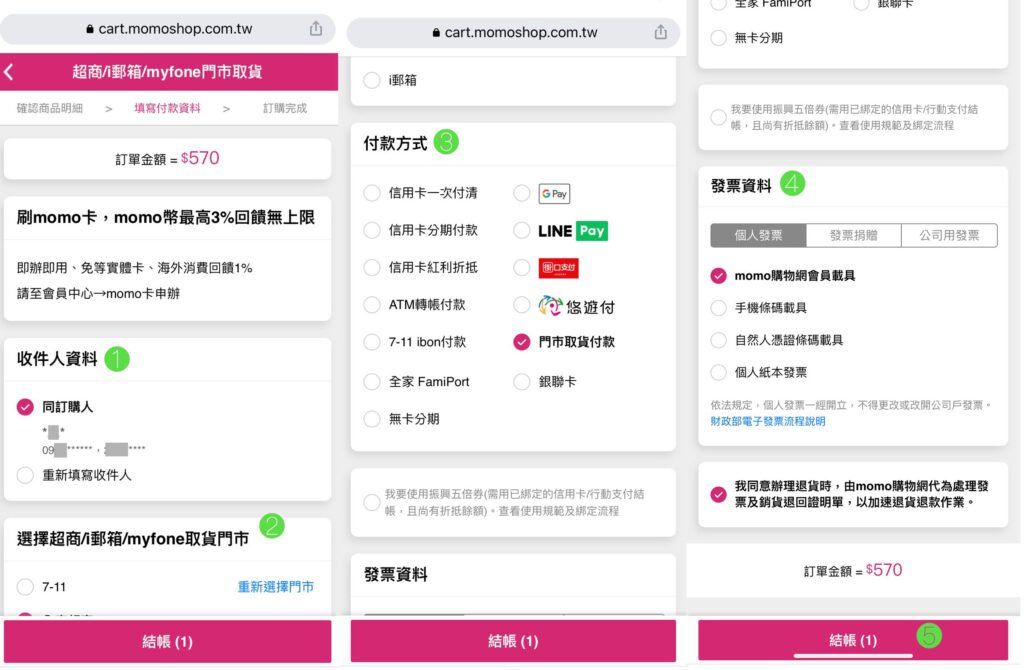The image size is (1024, 670).
Task: Select momo購物網會員載具 invoice carrier
Action: pos(718,276)
